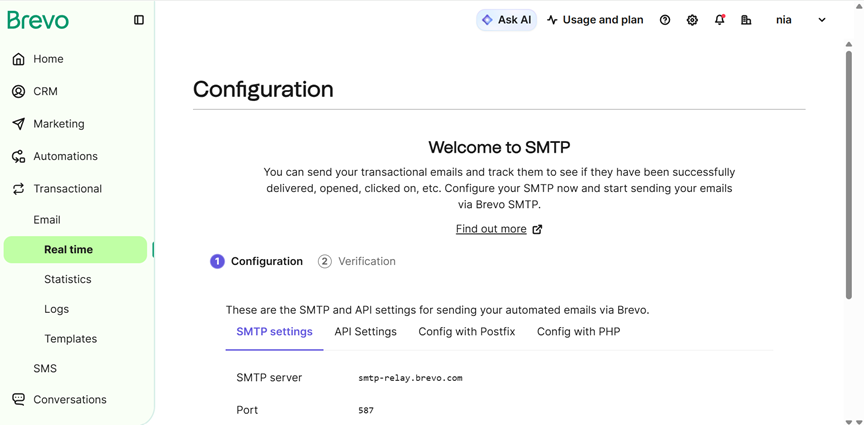Click the Transactional arrows icon
Screen dimensions: 864x425
(18, 189)
